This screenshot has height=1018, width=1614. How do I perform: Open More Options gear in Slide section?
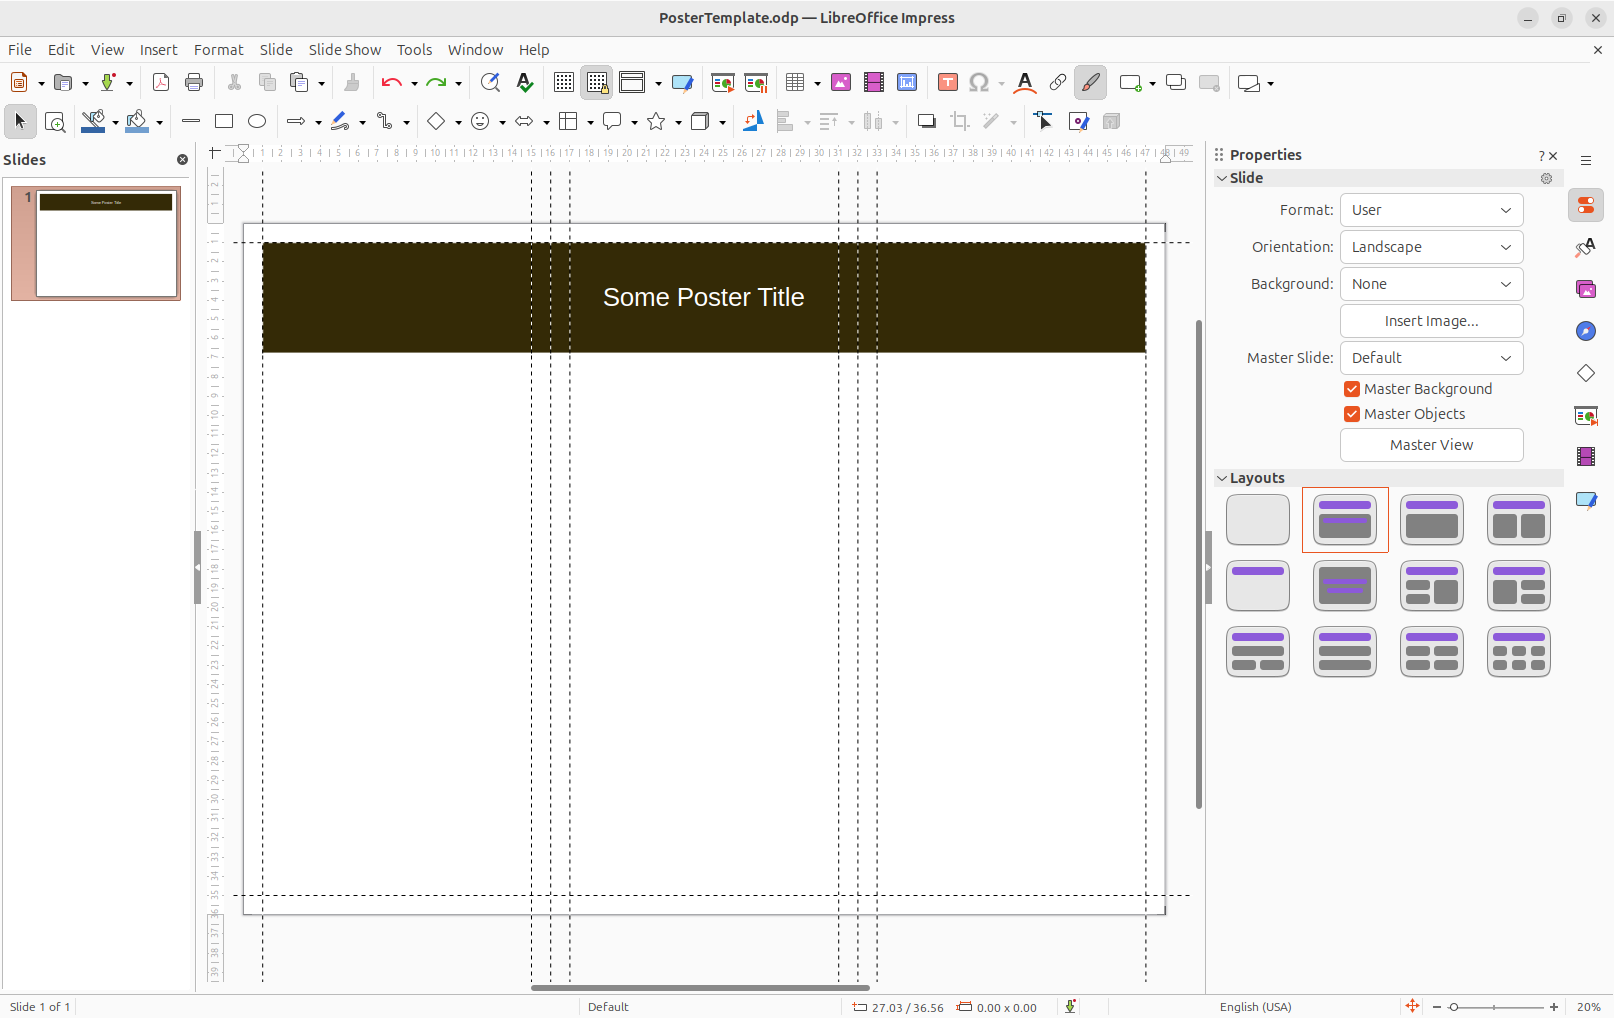pos(1546,178)
